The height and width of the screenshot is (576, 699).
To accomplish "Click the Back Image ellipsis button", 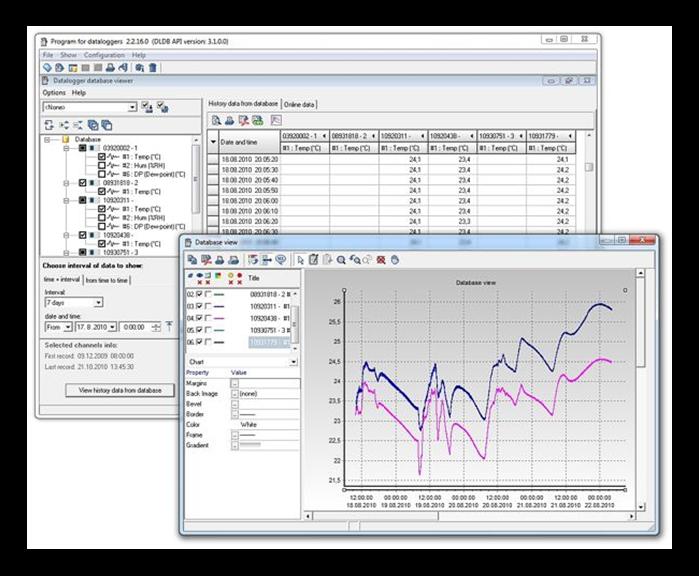I will (x=234, y=394).
